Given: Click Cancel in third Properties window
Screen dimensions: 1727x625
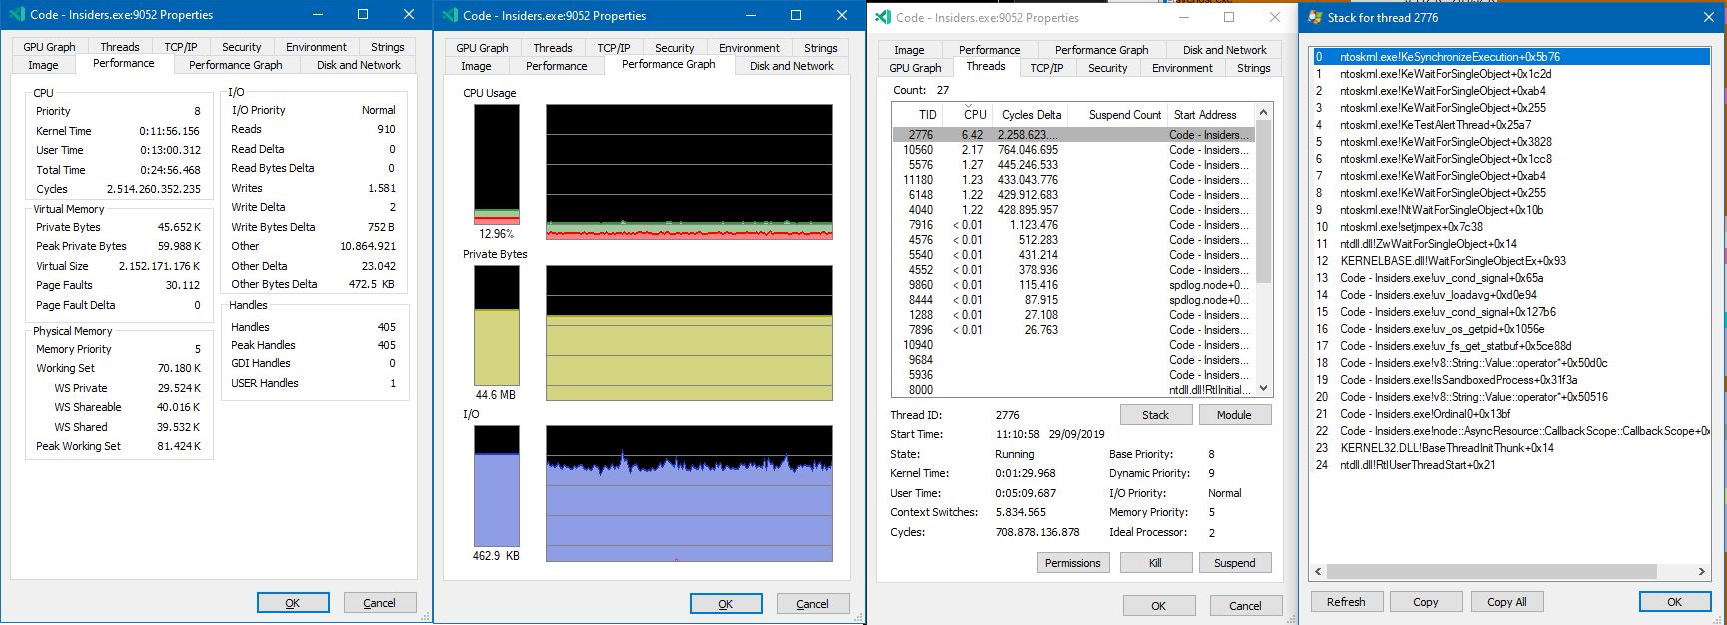Looking at the screenshot, I should point(1245,606).
